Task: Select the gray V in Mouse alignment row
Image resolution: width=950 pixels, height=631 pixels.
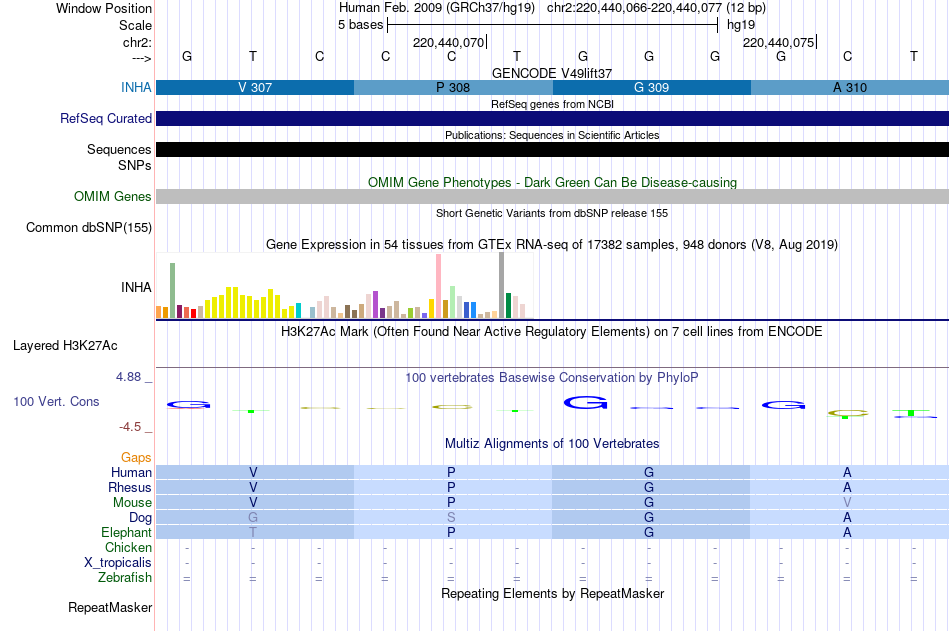Action: [847, 502]
